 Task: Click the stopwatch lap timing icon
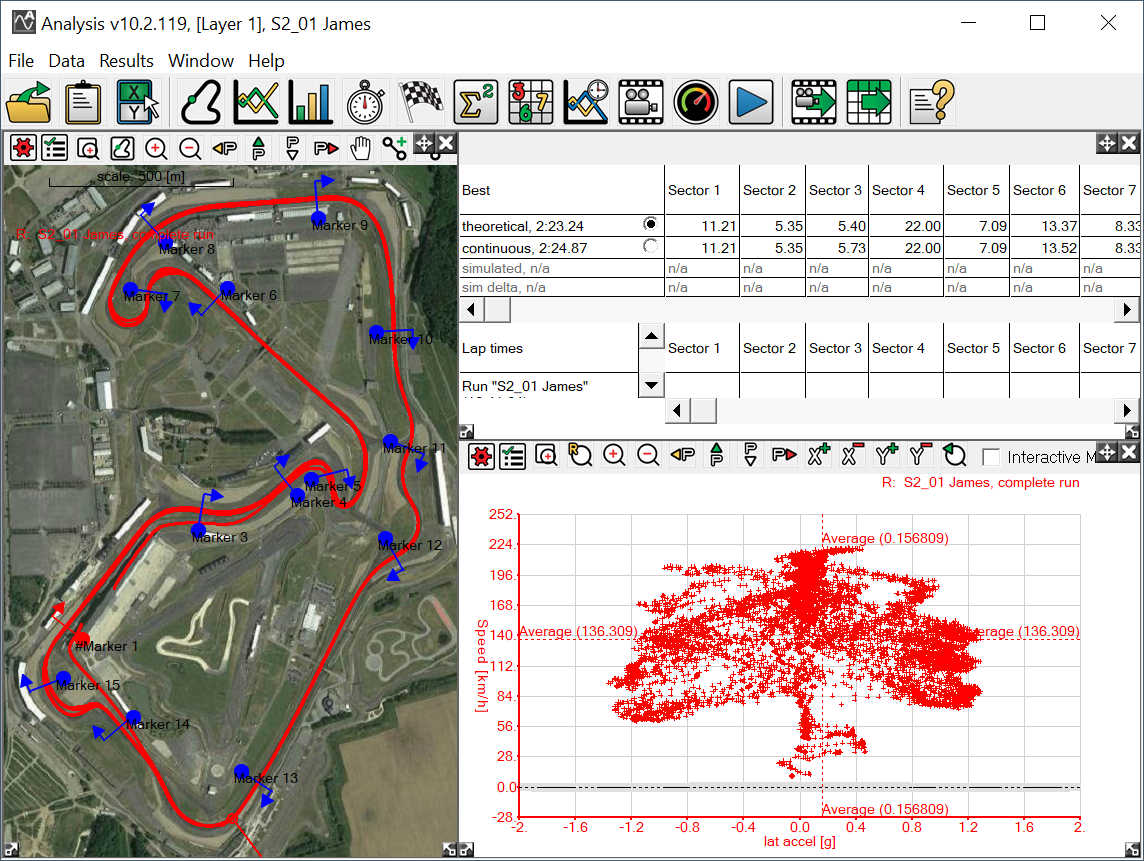pyautogui.click(x=365, y=102)
